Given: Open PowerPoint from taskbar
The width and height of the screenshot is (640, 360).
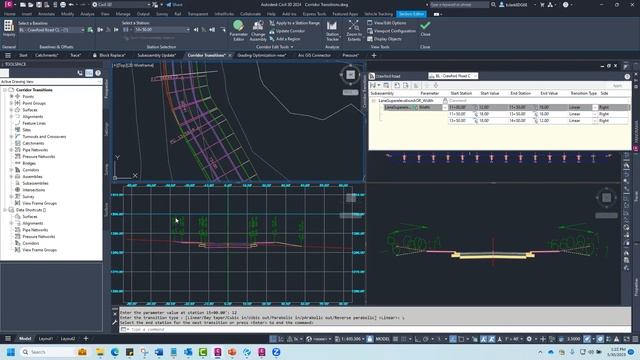Looking at the screenshot, I should click(232, 352).
